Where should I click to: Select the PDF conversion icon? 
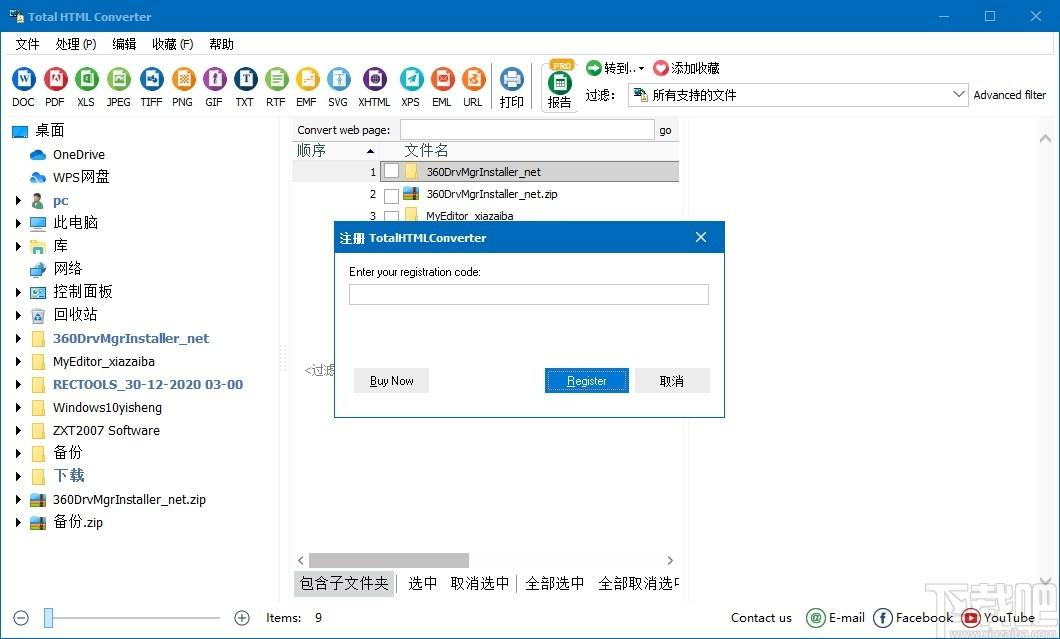pyautogui.click(x=55, y=79)
